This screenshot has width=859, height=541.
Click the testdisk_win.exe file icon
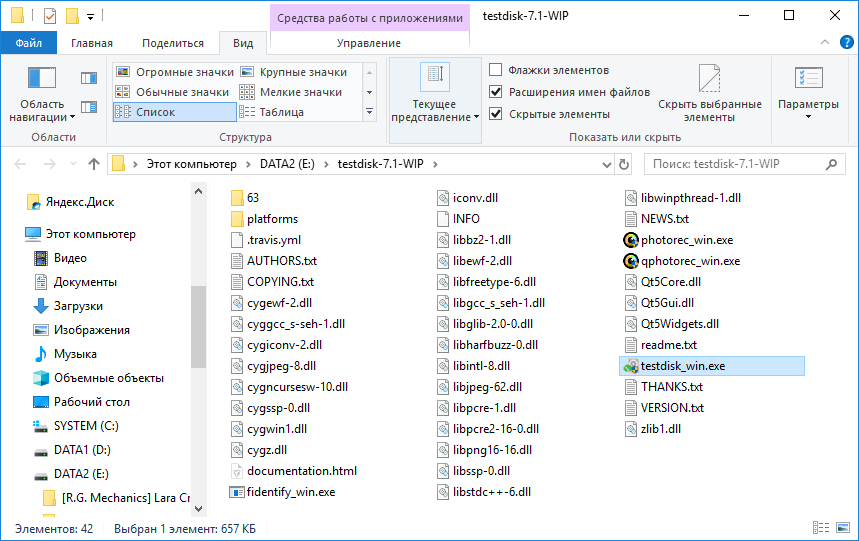[x=631, y=366]
